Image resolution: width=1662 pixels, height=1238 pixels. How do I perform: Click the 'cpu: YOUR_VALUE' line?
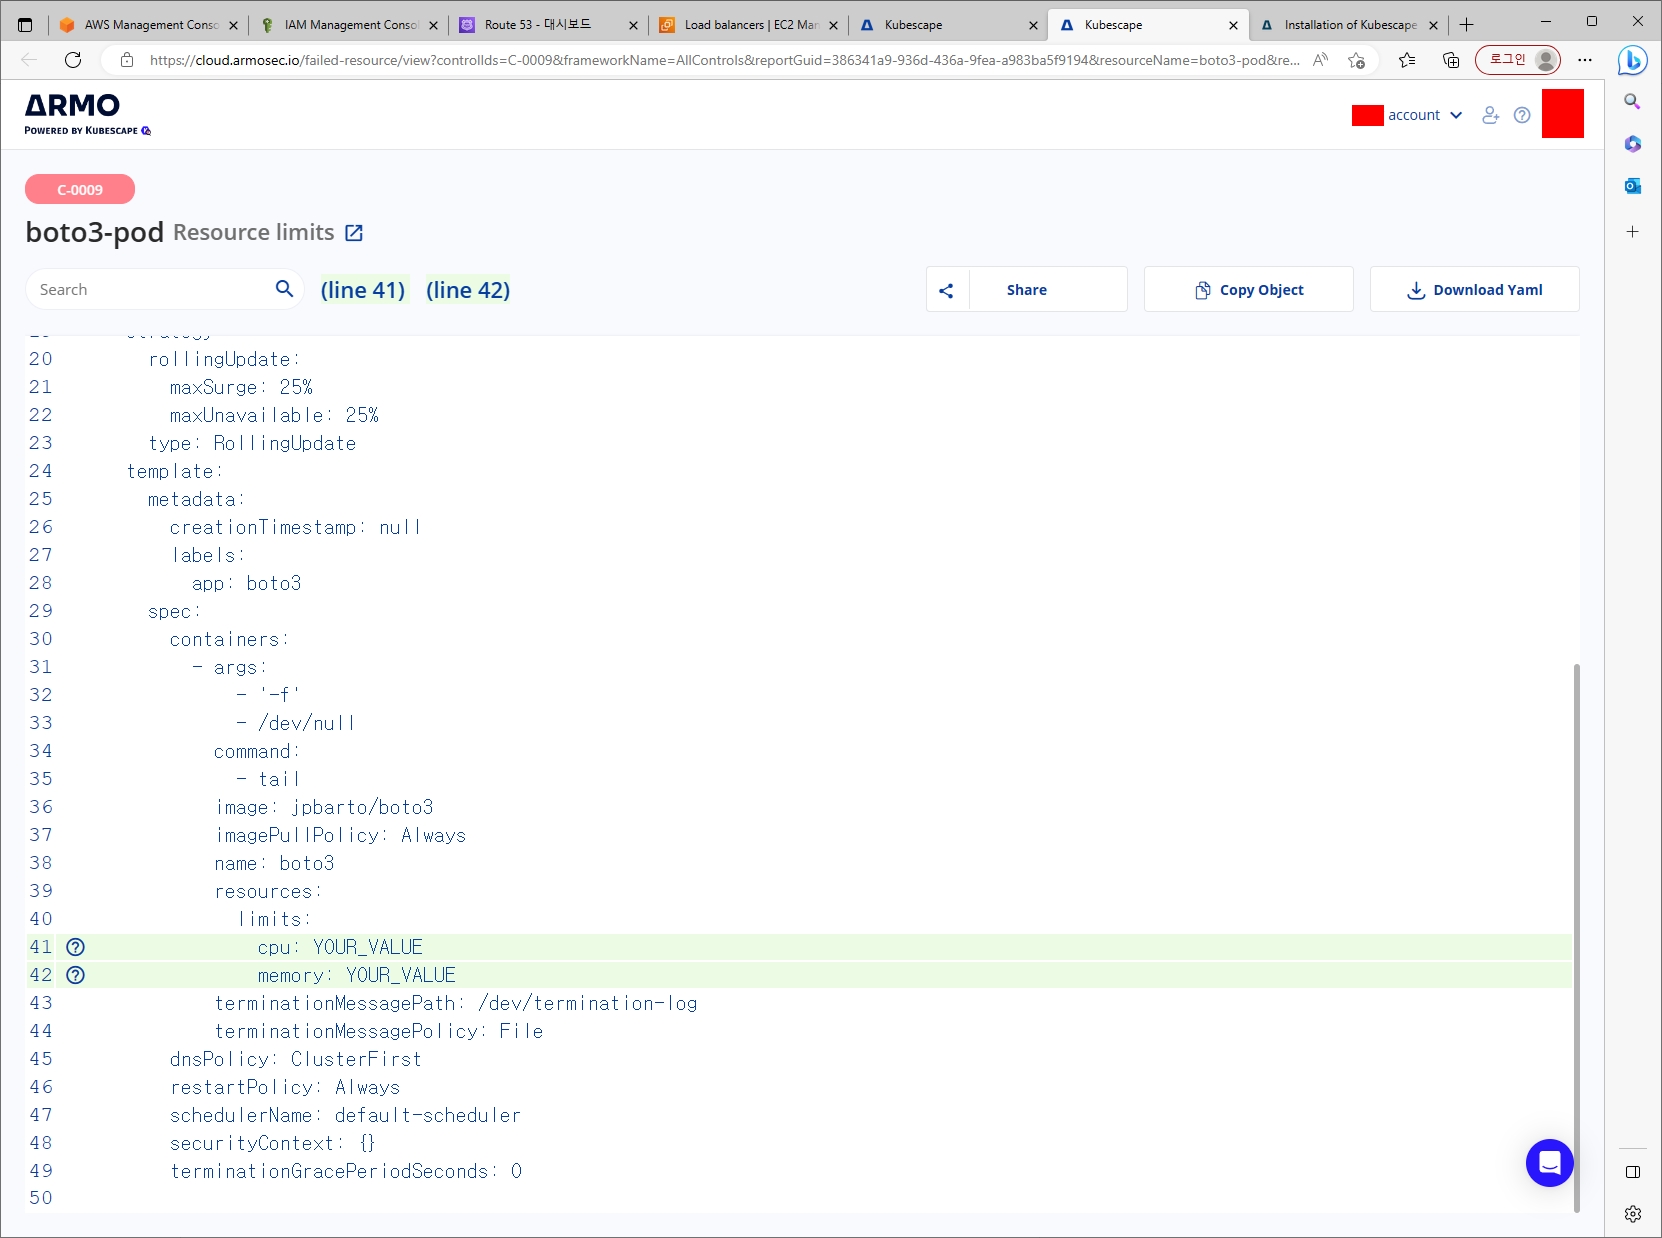pyautogui.click(x=340, y=947)
